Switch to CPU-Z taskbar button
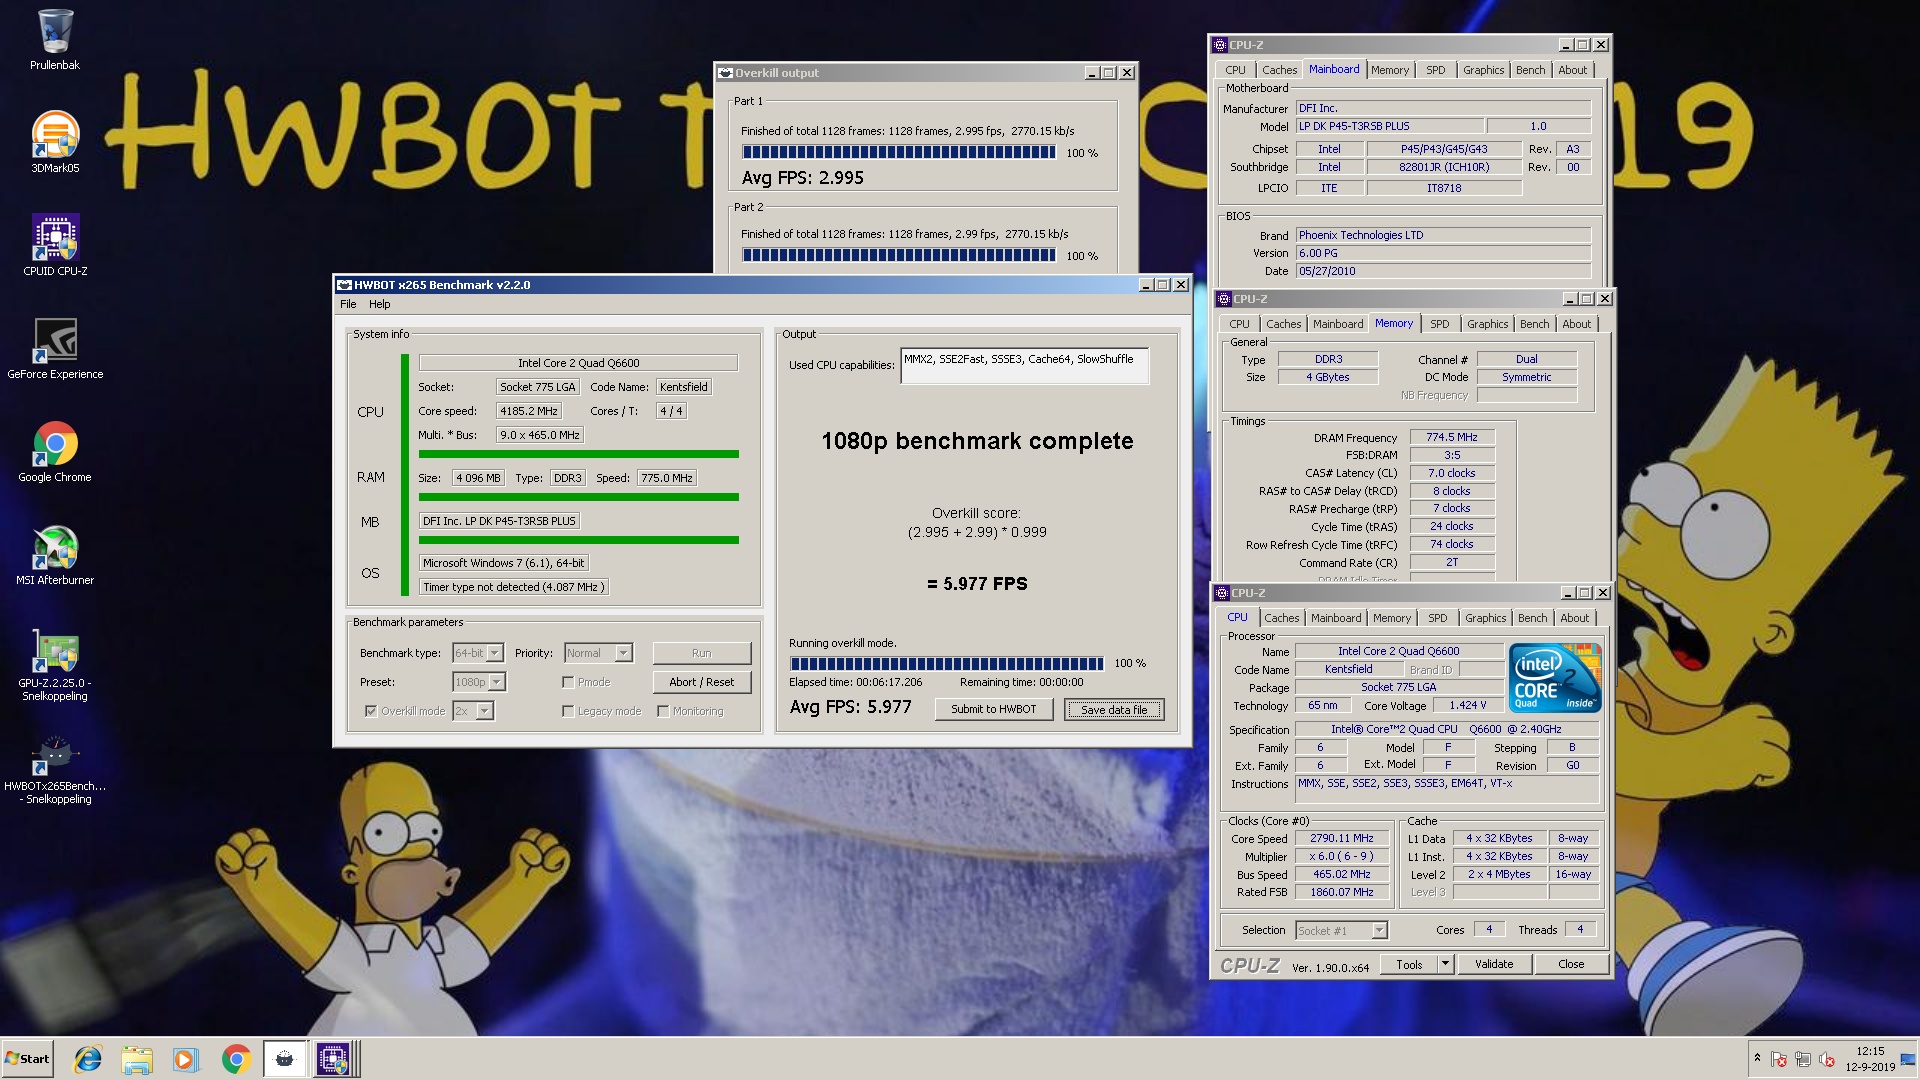This screenshot has width=1920, height=1080. click(334, 1059)
